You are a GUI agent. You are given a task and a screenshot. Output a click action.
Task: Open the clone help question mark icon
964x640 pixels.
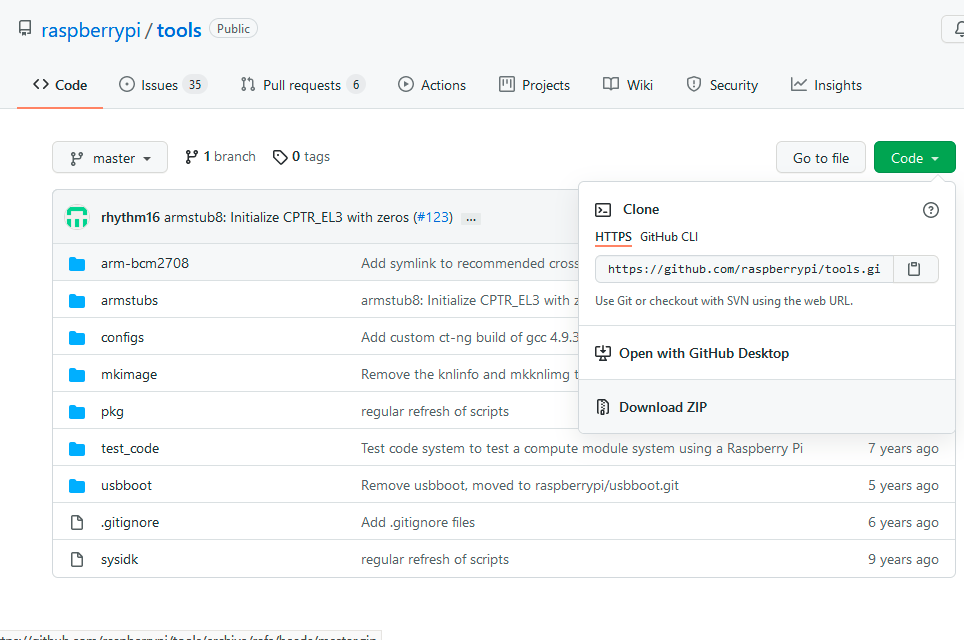[x=930, y=210]
